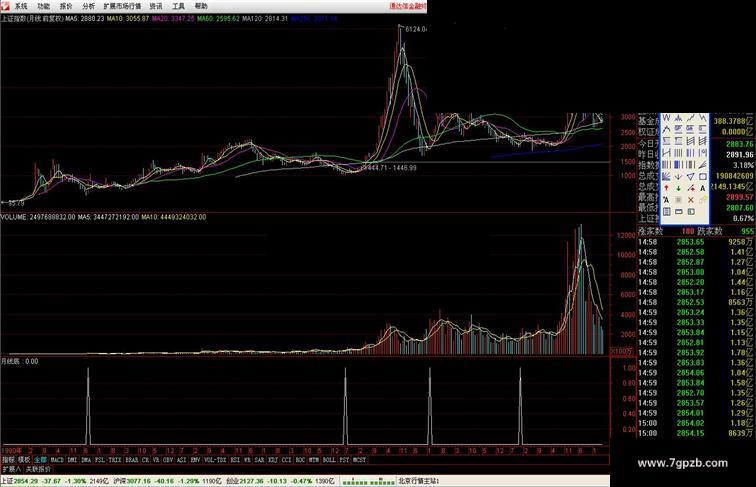This screenshot has width=756, height=487.
Task: Select the rising trend line drawing tool
Action: click(x=690, y=118)
